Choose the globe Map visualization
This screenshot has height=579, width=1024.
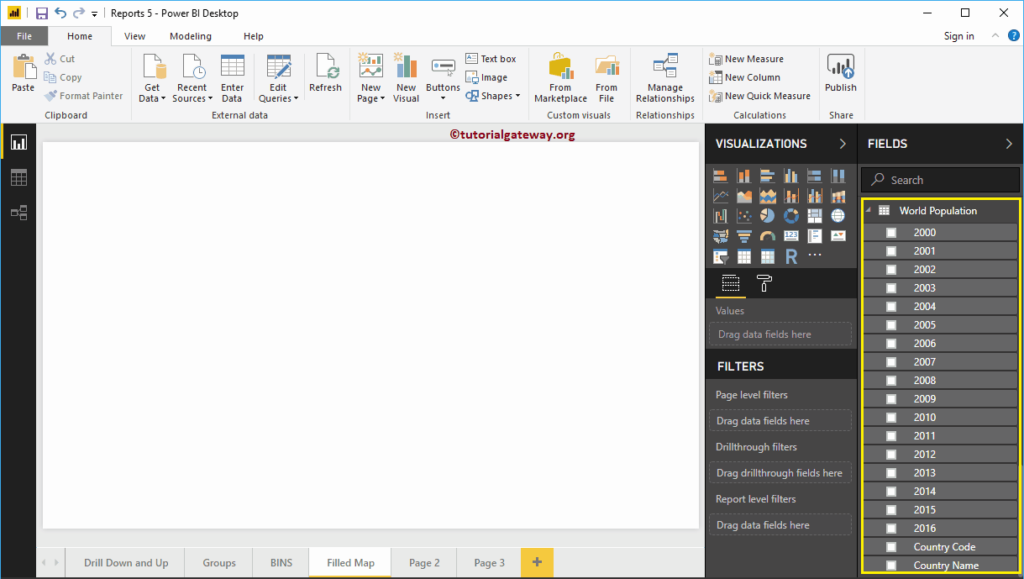838,216
